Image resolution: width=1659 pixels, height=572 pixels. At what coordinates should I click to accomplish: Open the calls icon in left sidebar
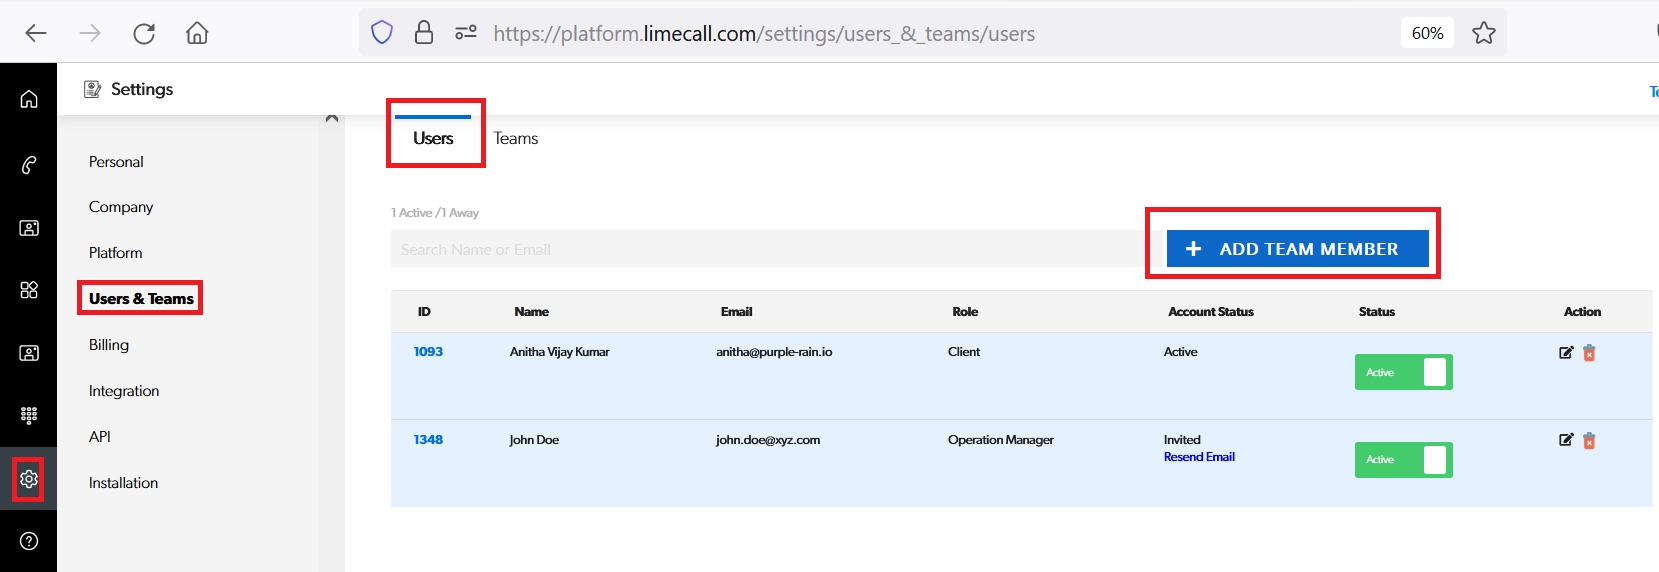point(29,165)
